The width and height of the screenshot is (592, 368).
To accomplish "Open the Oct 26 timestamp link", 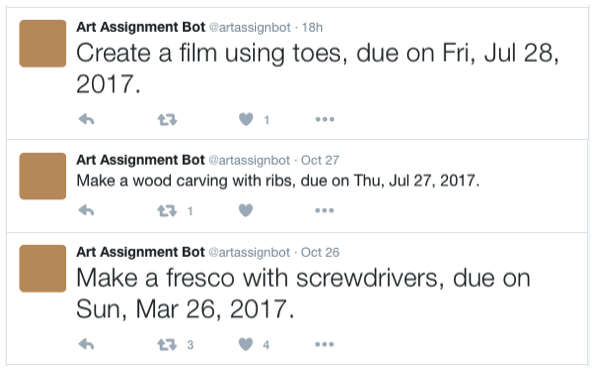I will click(x=320, y=252).
